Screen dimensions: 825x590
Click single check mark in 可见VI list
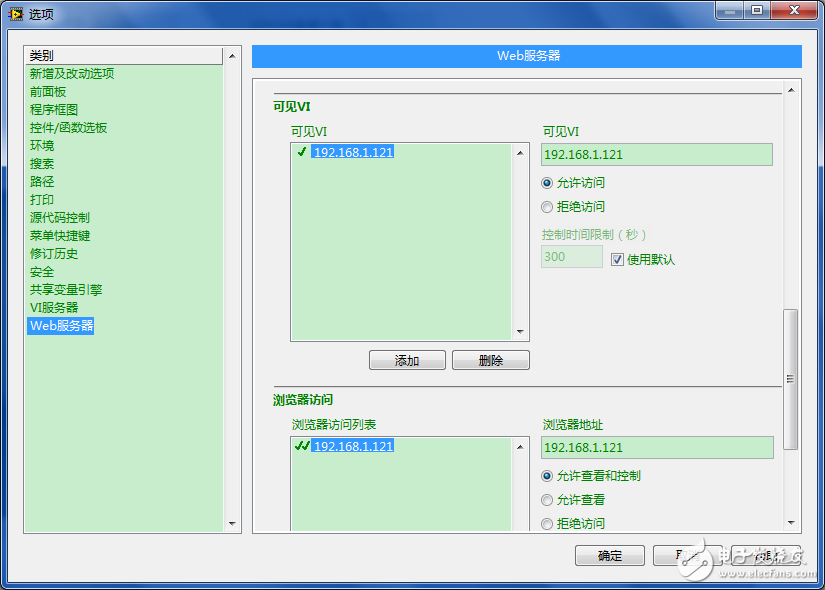tap(302, 152)
